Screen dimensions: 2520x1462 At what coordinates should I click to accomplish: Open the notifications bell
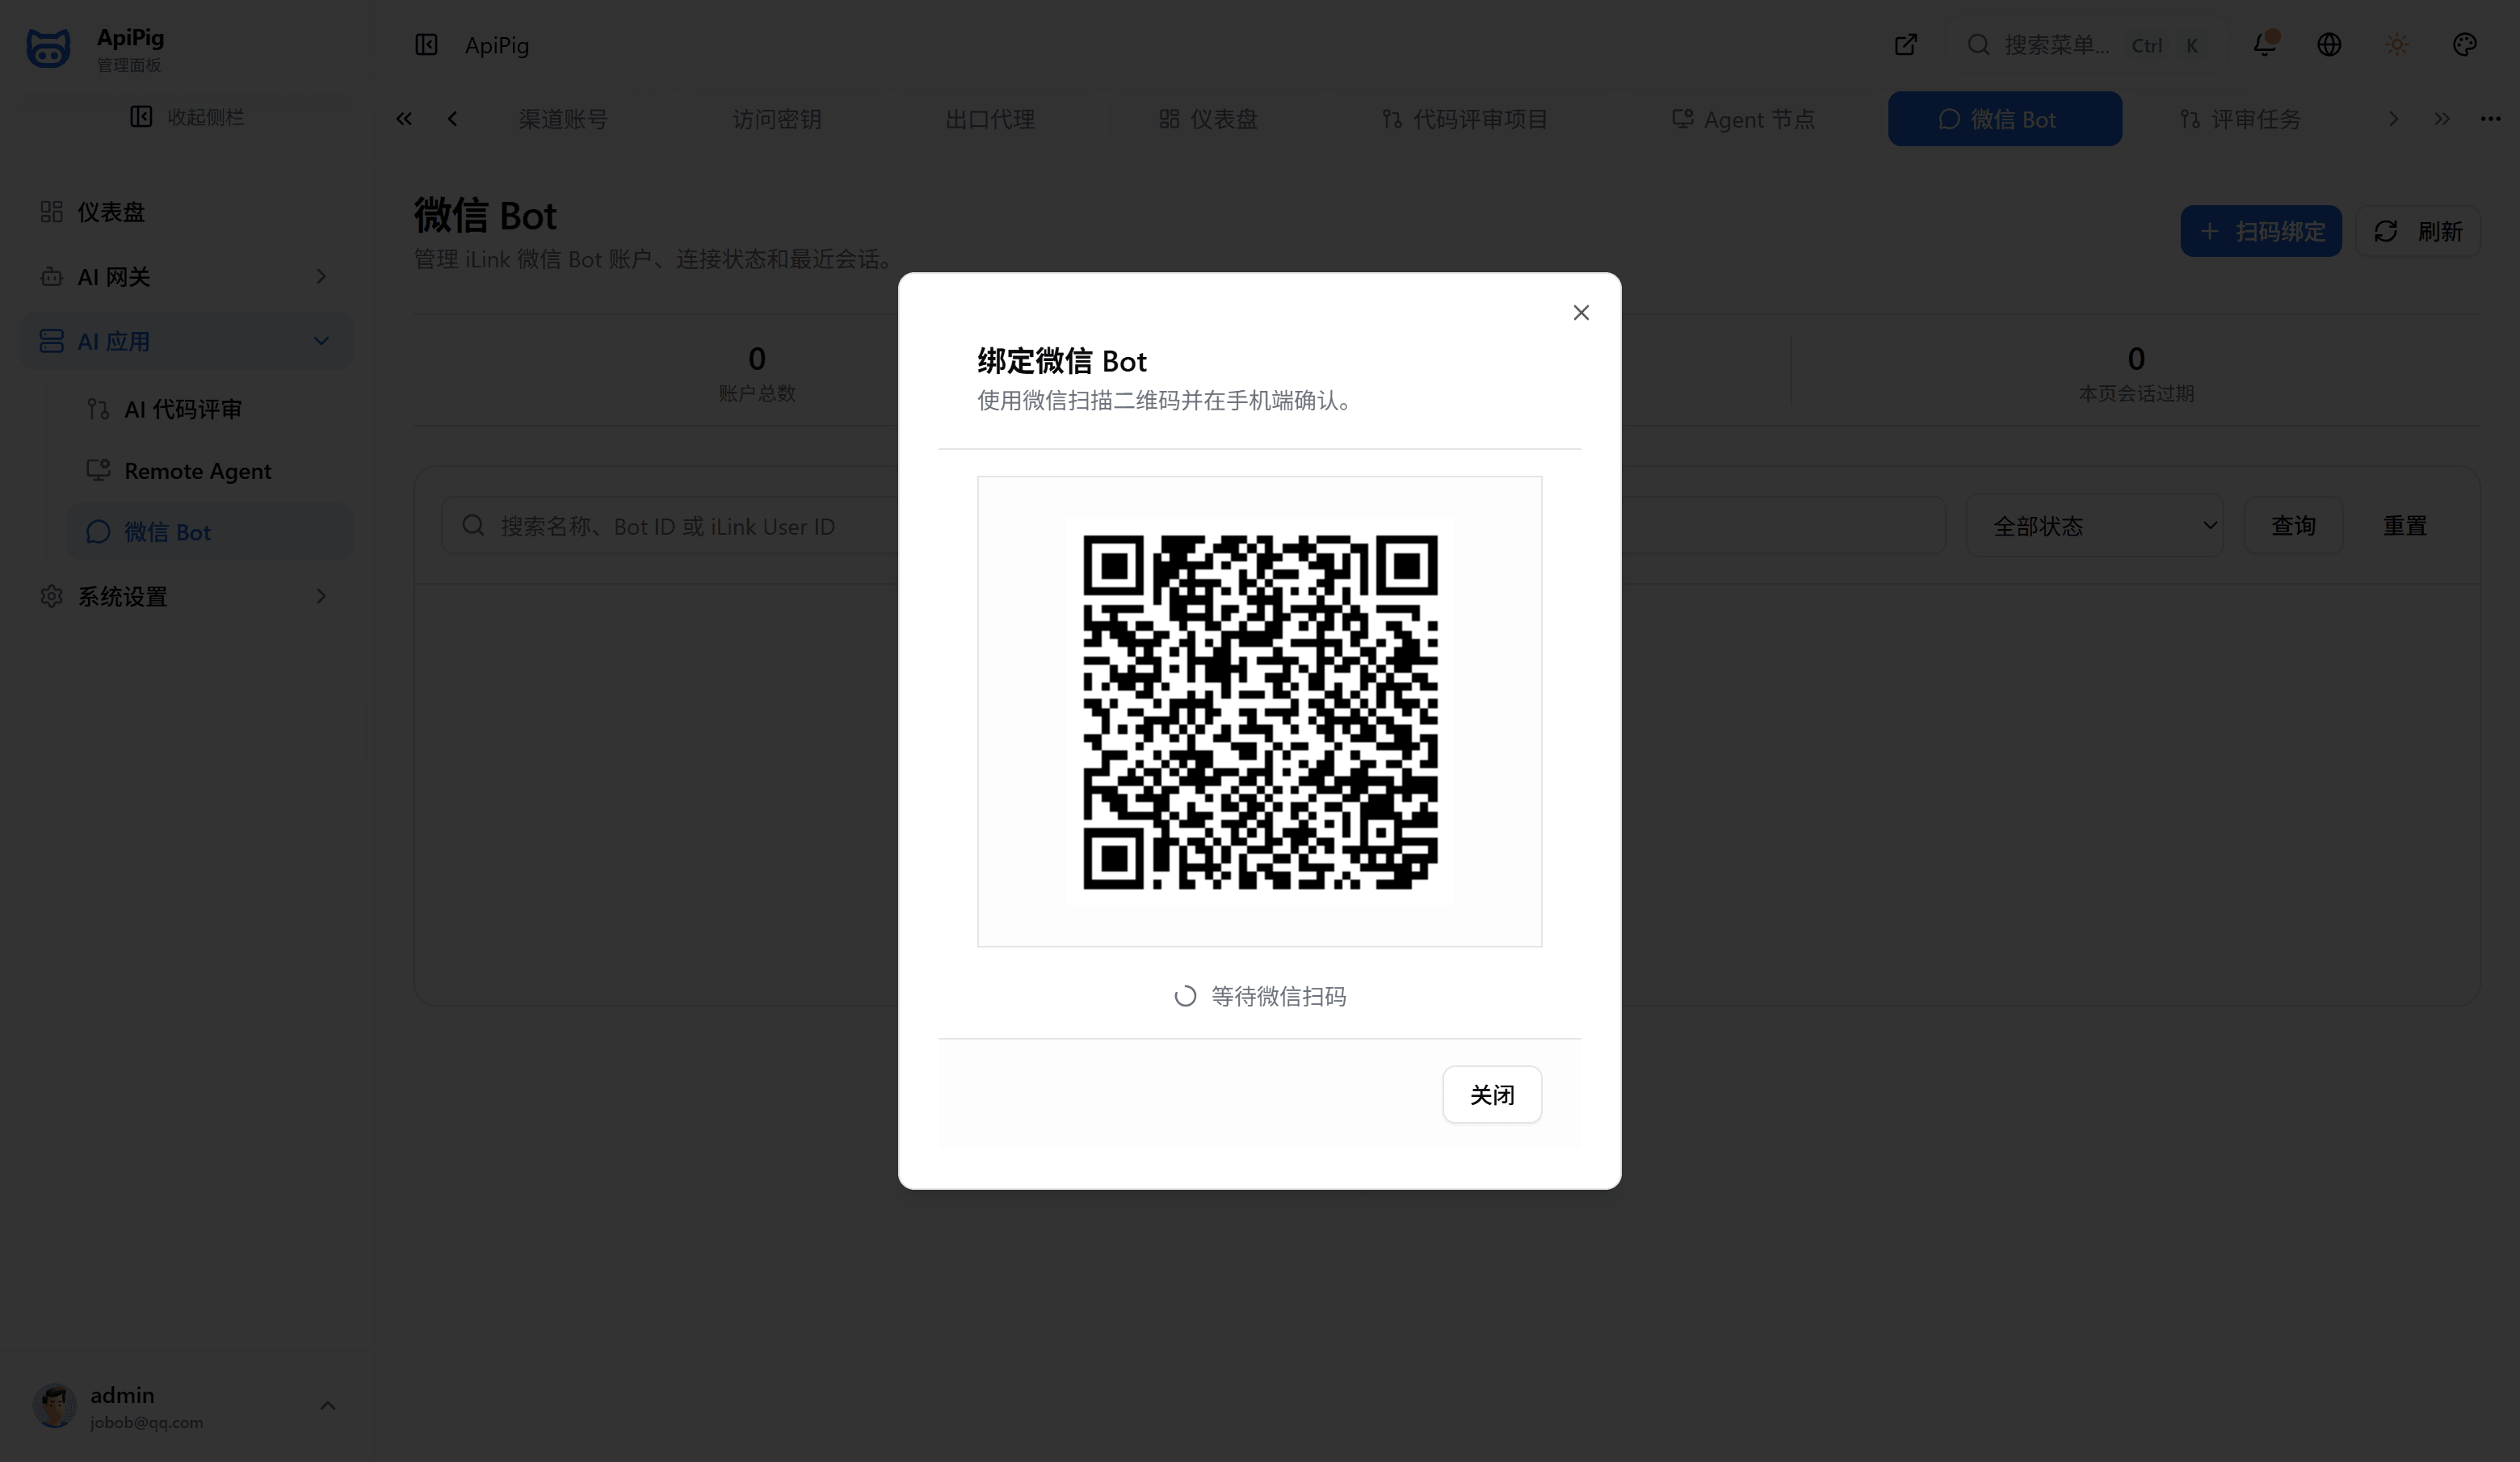tap(2264, 45)
